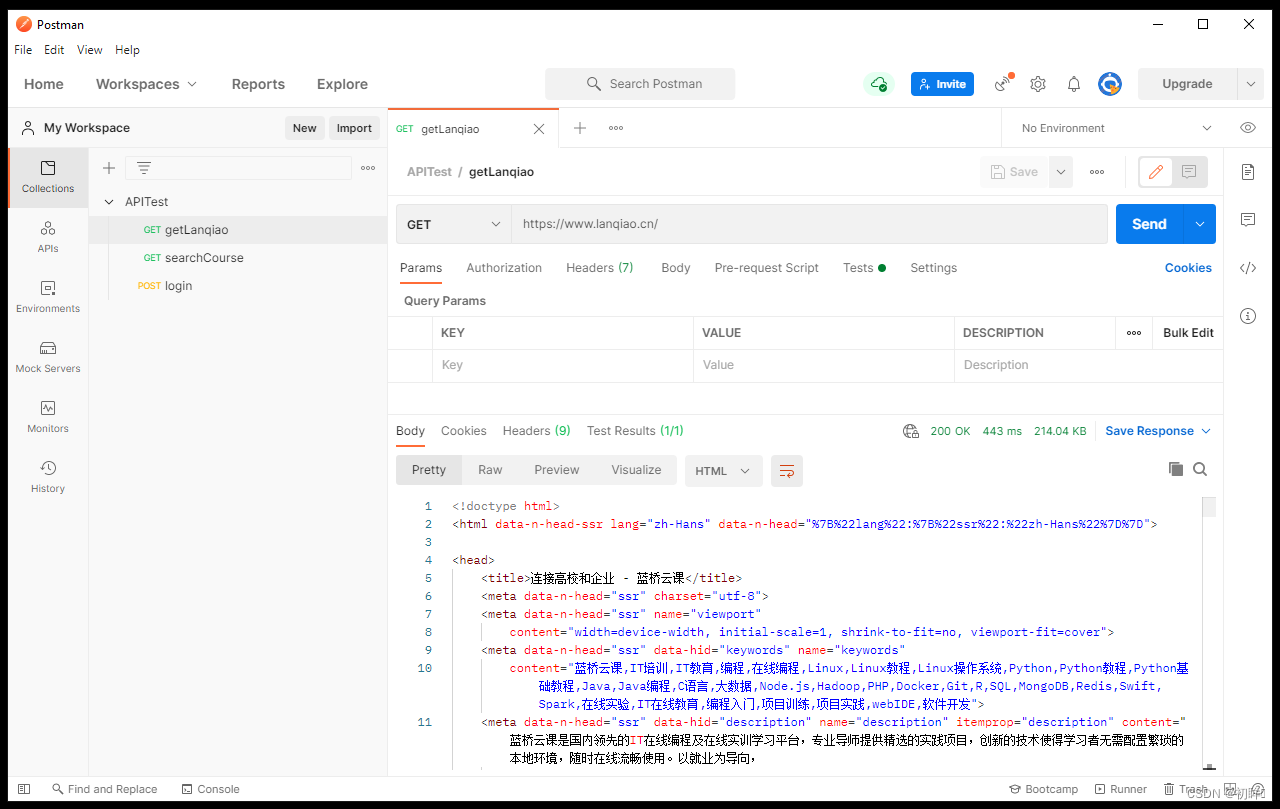Switch to comment mode toggle

(1189, 172)
